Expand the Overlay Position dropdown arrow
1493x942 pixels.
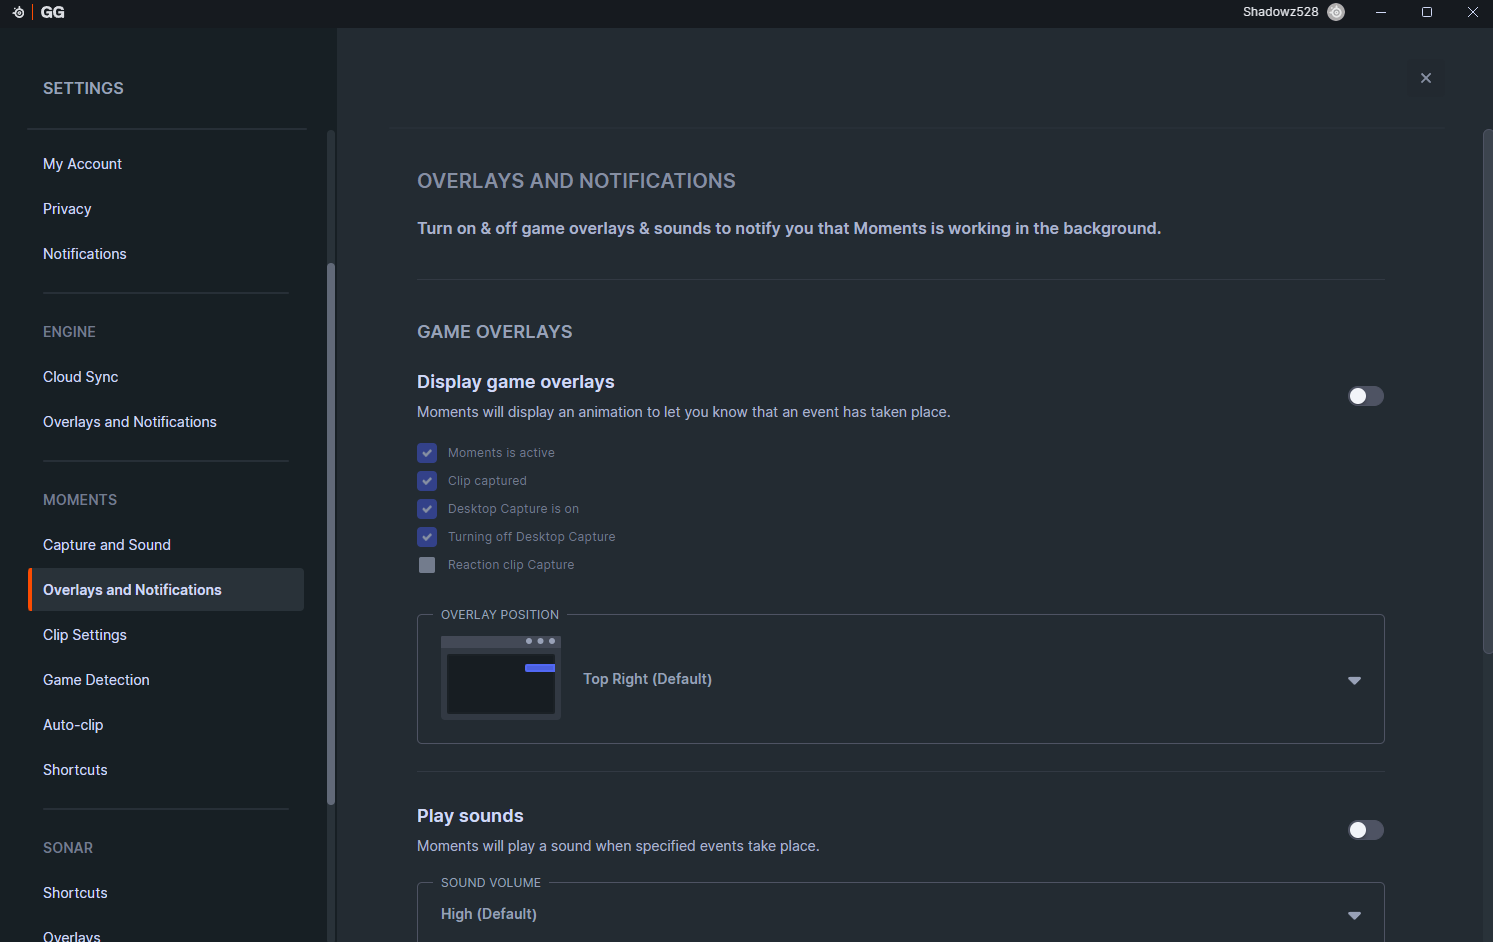(1354, 680)
